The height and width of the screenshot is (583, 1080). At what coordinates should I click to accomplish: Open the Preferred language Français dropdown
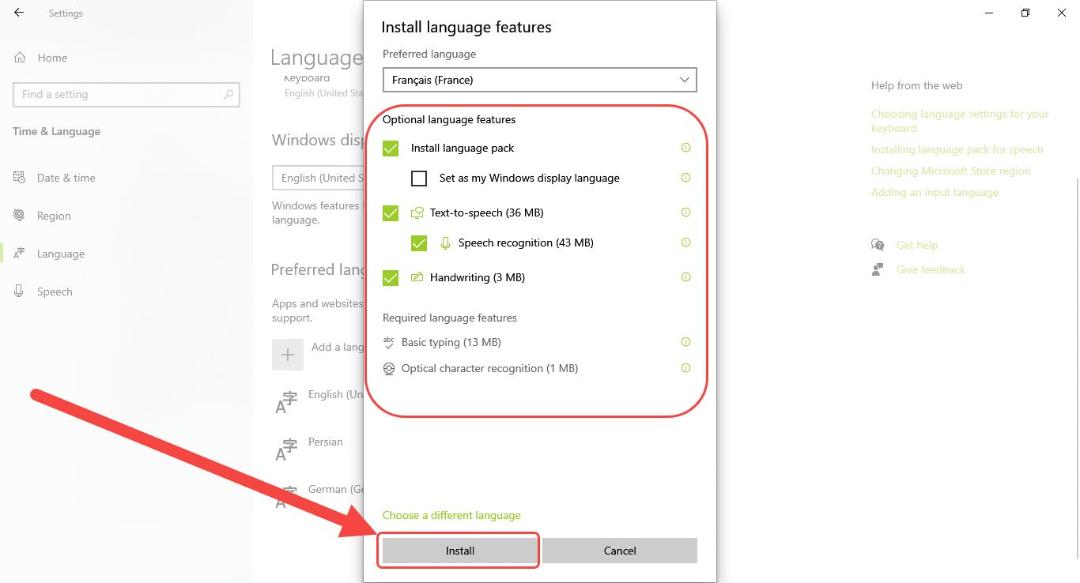[539, 80]
